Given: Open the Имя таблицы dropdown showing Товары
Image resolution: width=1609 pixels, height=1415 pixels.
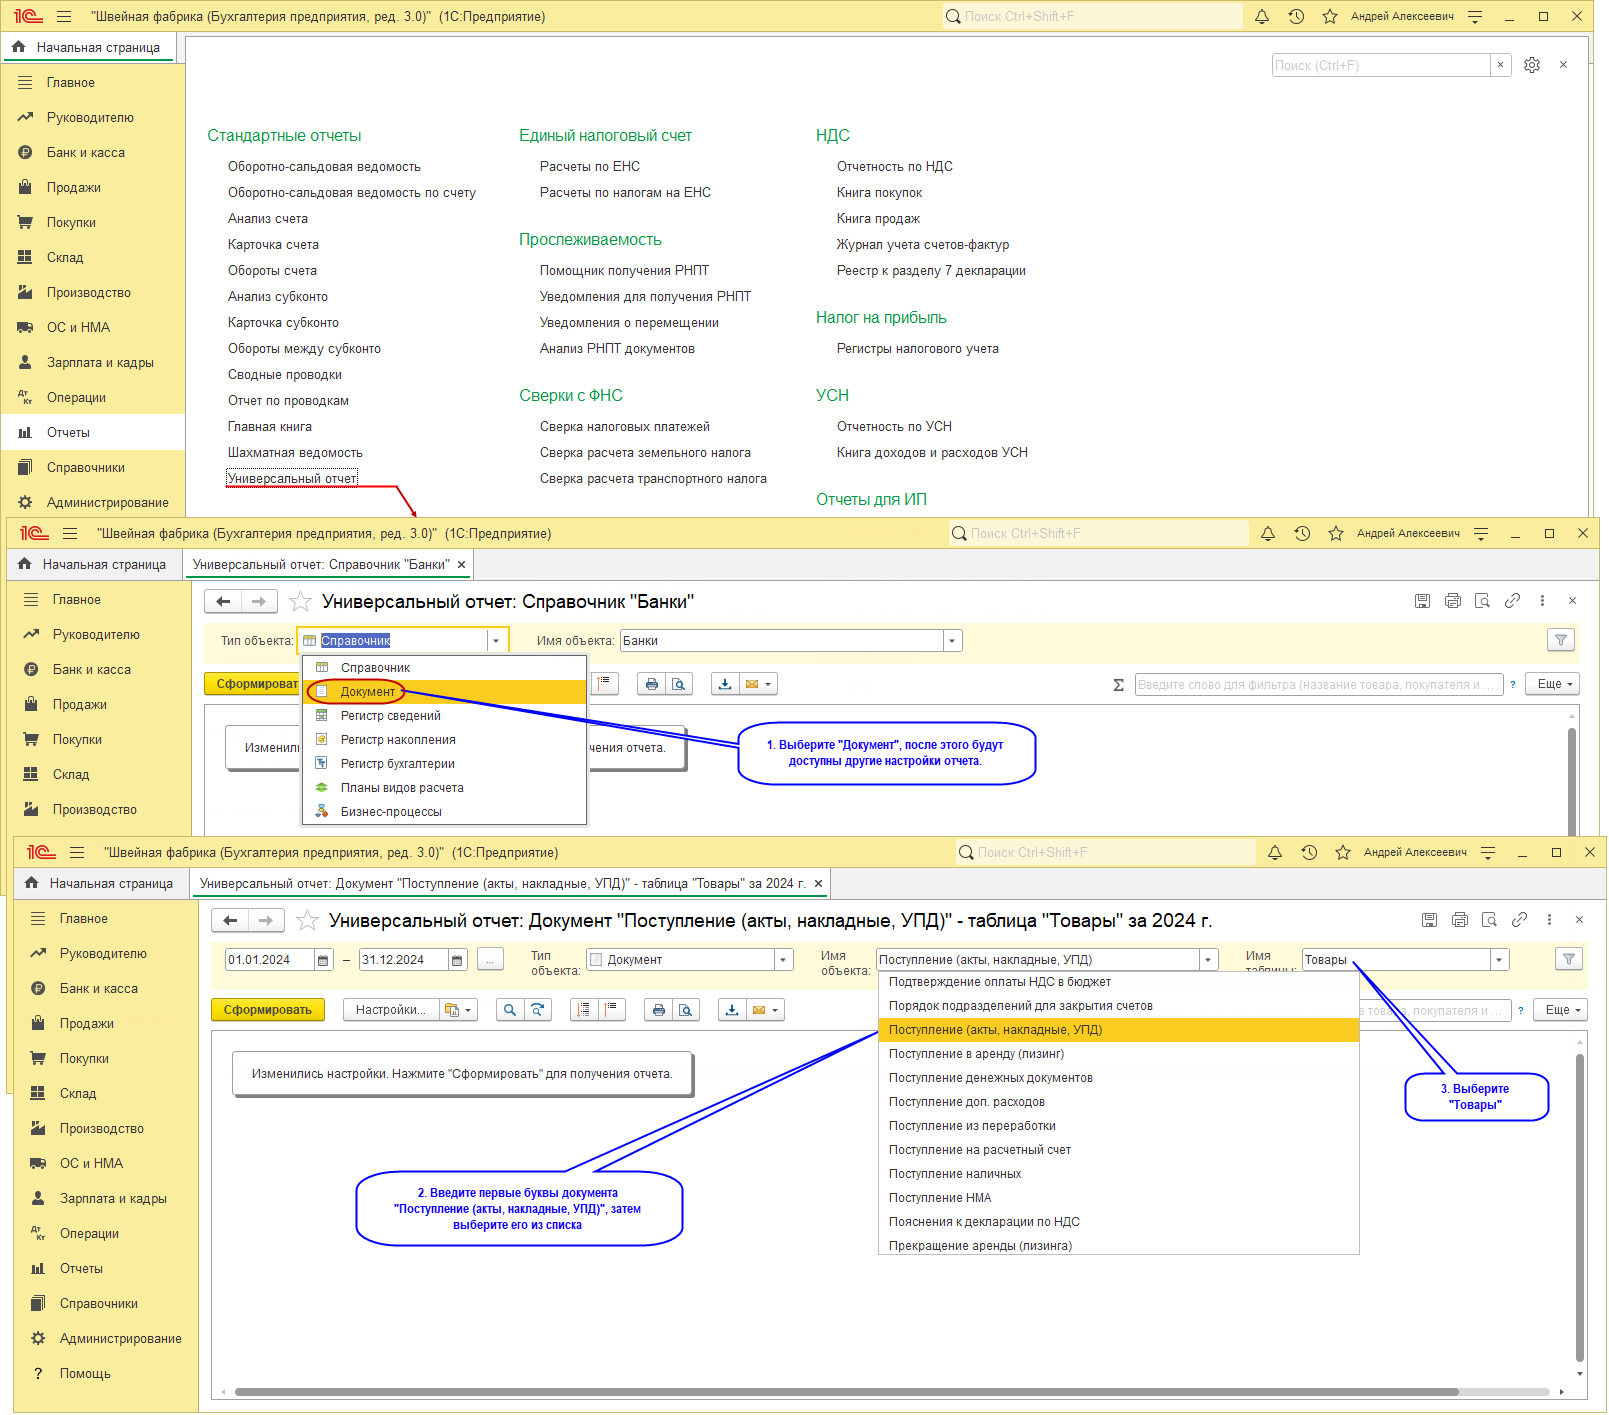Looking at the screenshot, I should (1499, 960).
